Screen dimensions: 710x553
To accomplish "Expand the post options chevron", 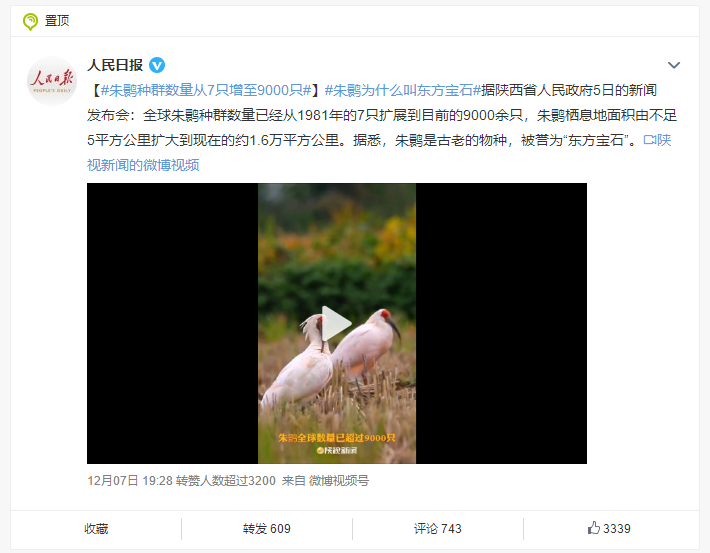I will click(x=674, y=65).
